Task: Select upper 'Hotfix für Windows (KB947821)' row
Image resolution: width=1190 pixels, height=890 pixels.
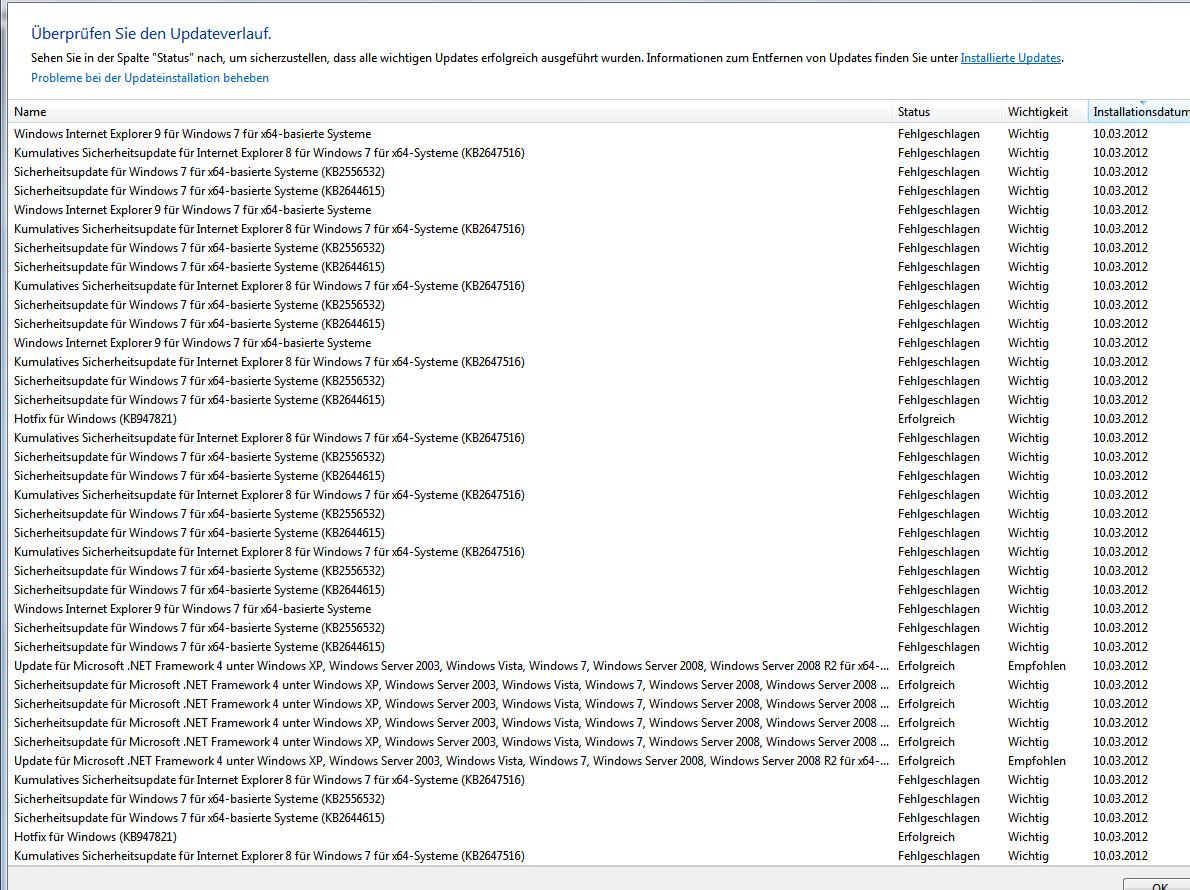Action: click(x=599, y=419)
